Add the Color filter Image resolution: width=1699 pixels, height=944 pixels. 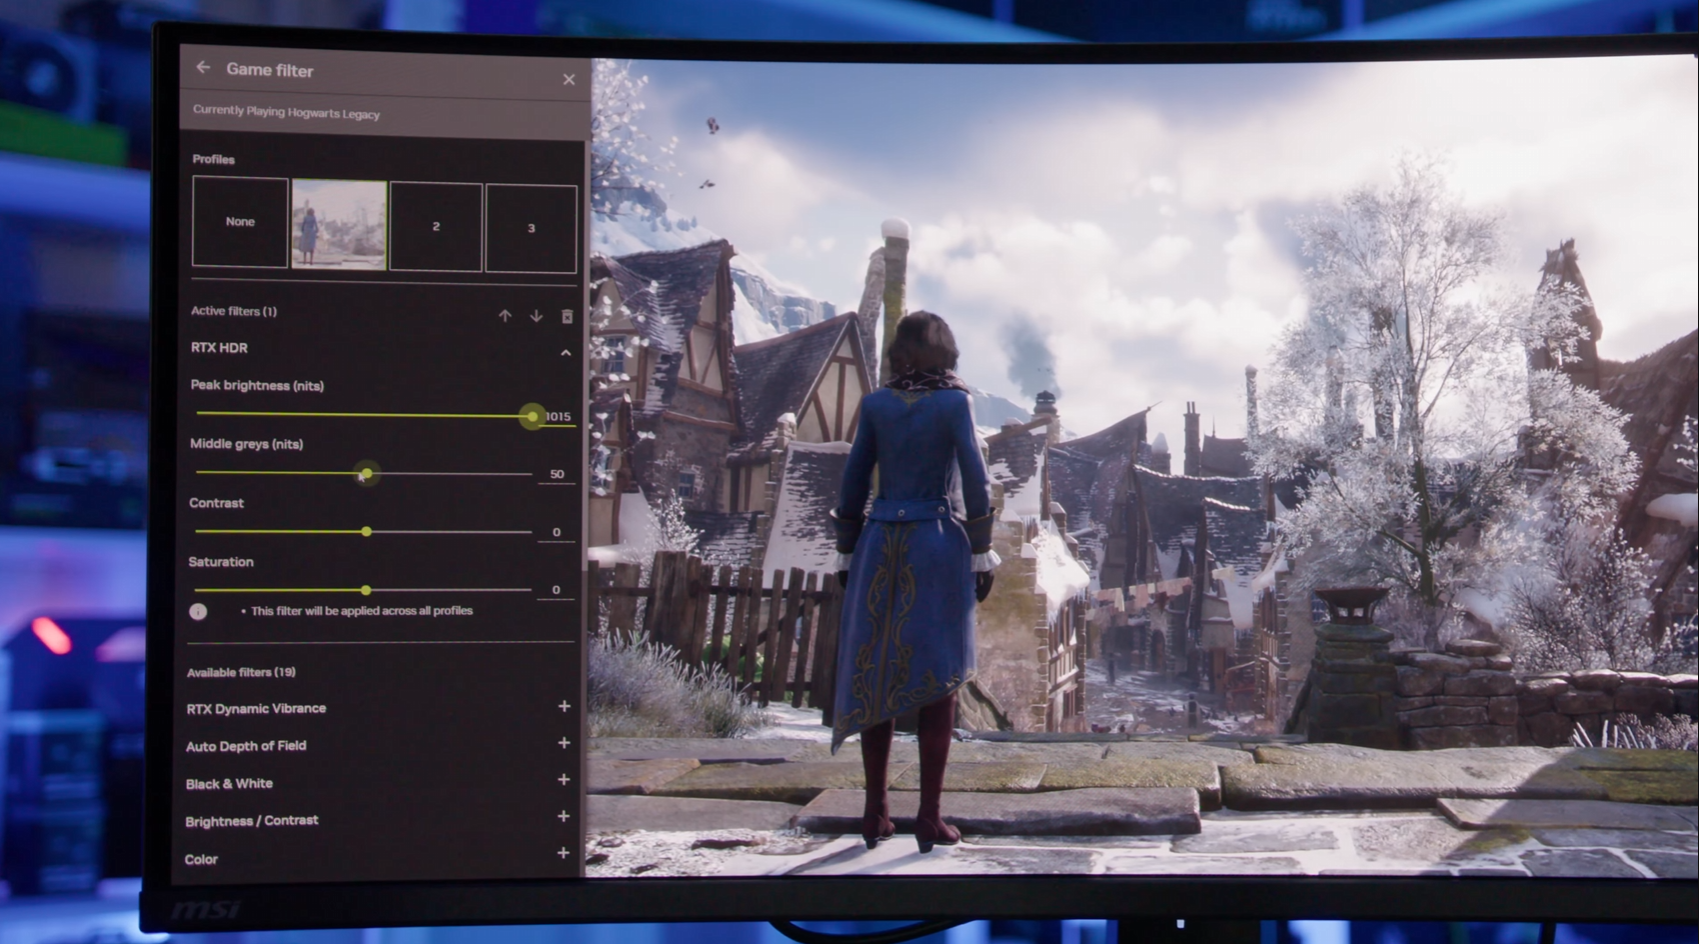tap(563, 853)
